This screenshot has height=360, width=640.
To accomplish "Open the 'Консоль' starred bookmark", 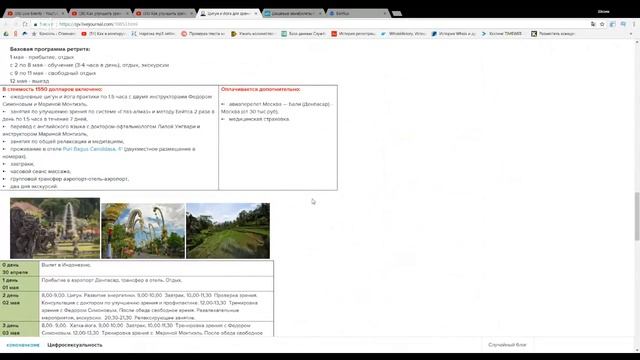I will [53, 34].
